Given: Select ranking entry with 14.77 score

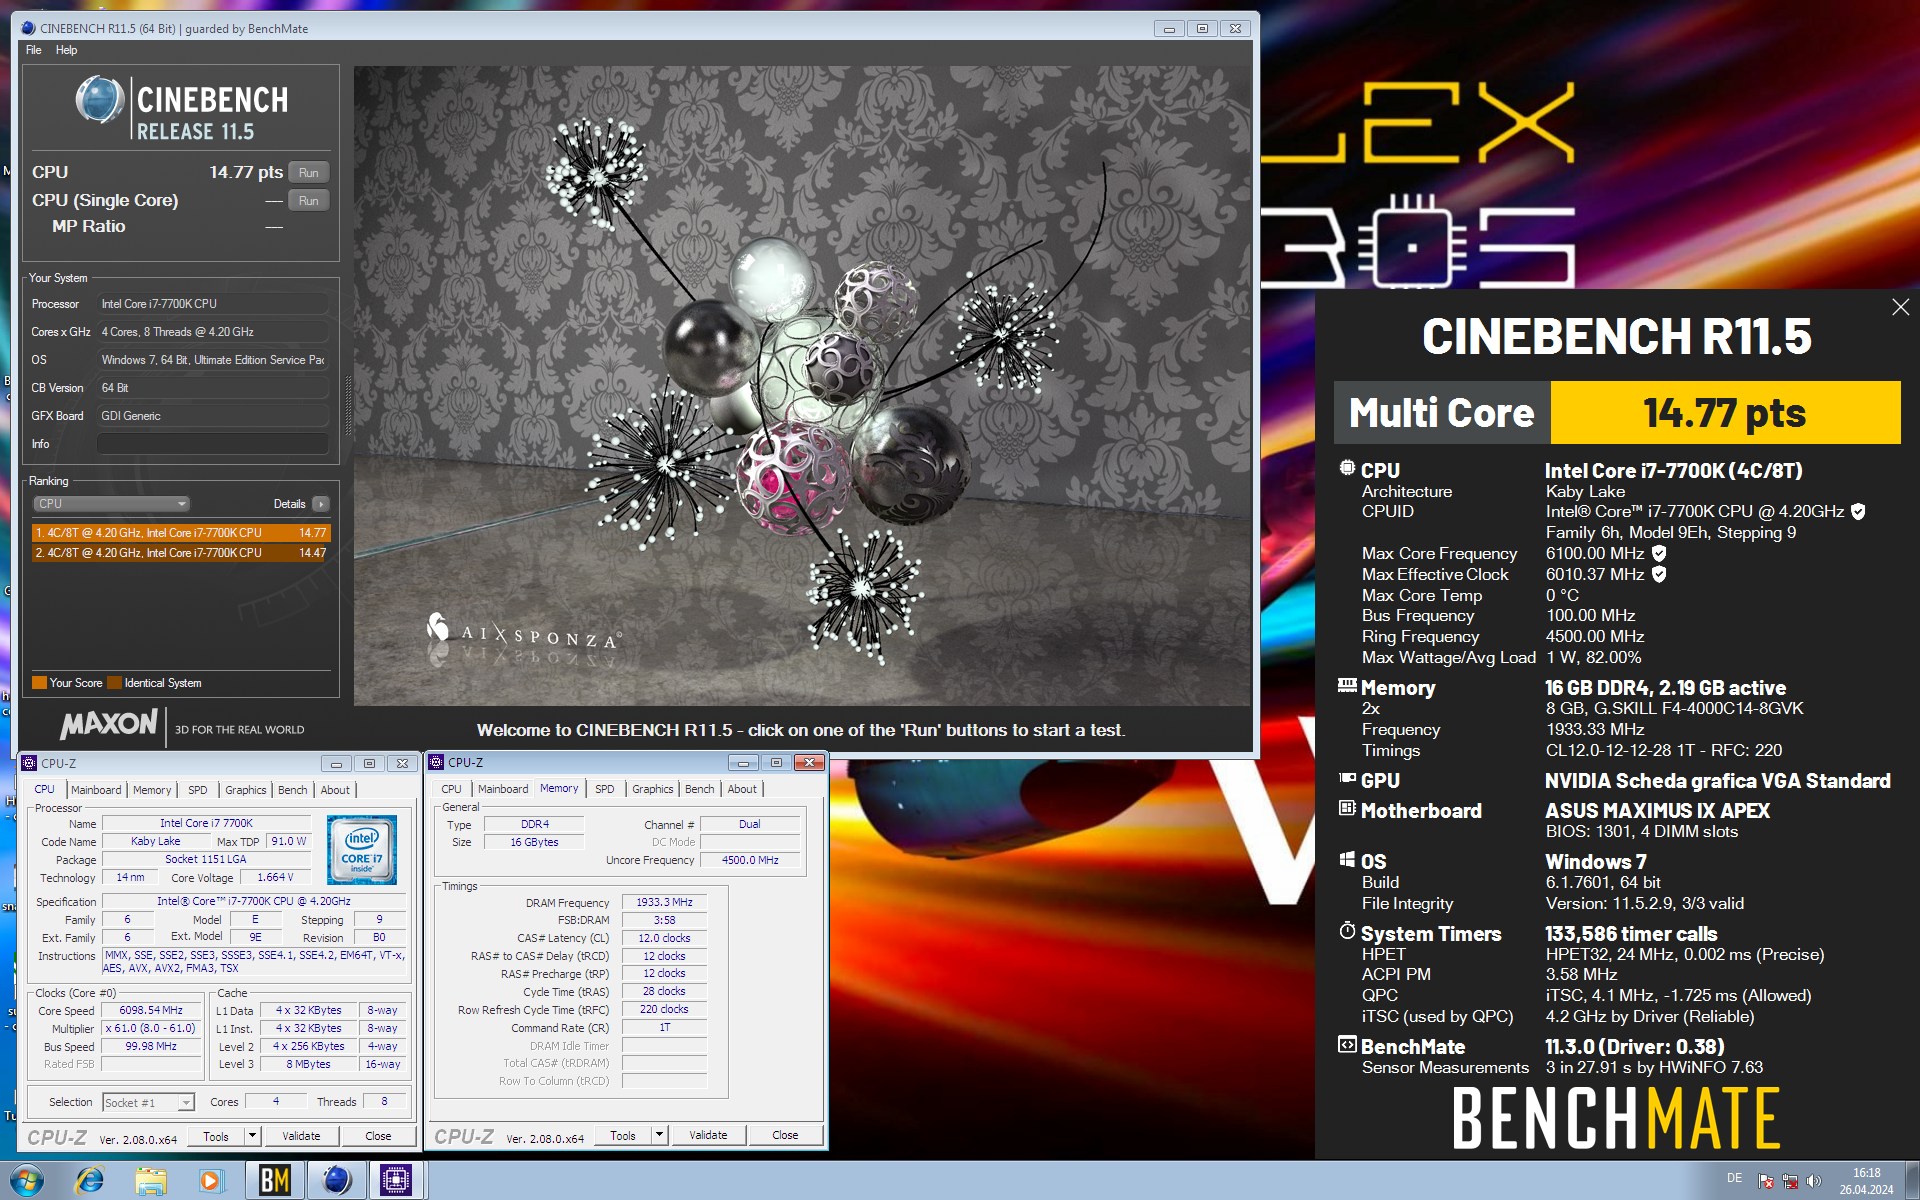Looking at the screenshot, I should (x=181, y=533).
